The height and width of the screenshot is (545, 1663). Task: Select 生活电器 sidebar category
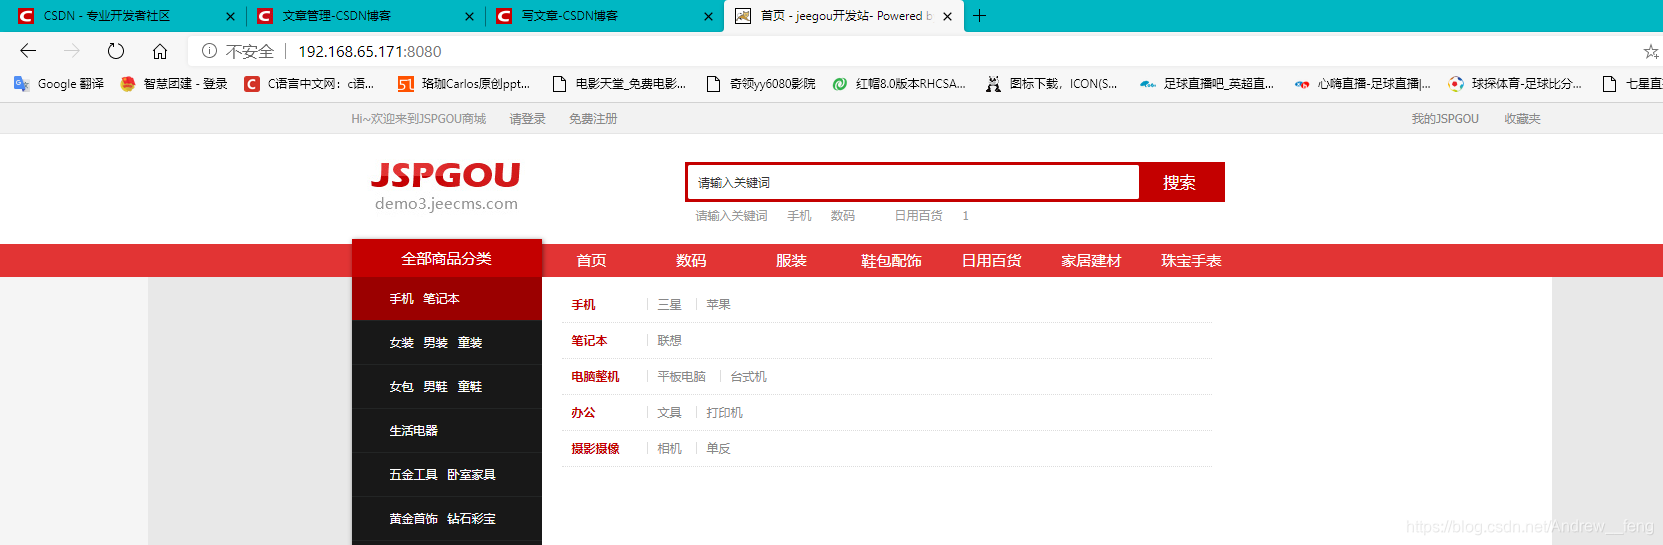447,431
